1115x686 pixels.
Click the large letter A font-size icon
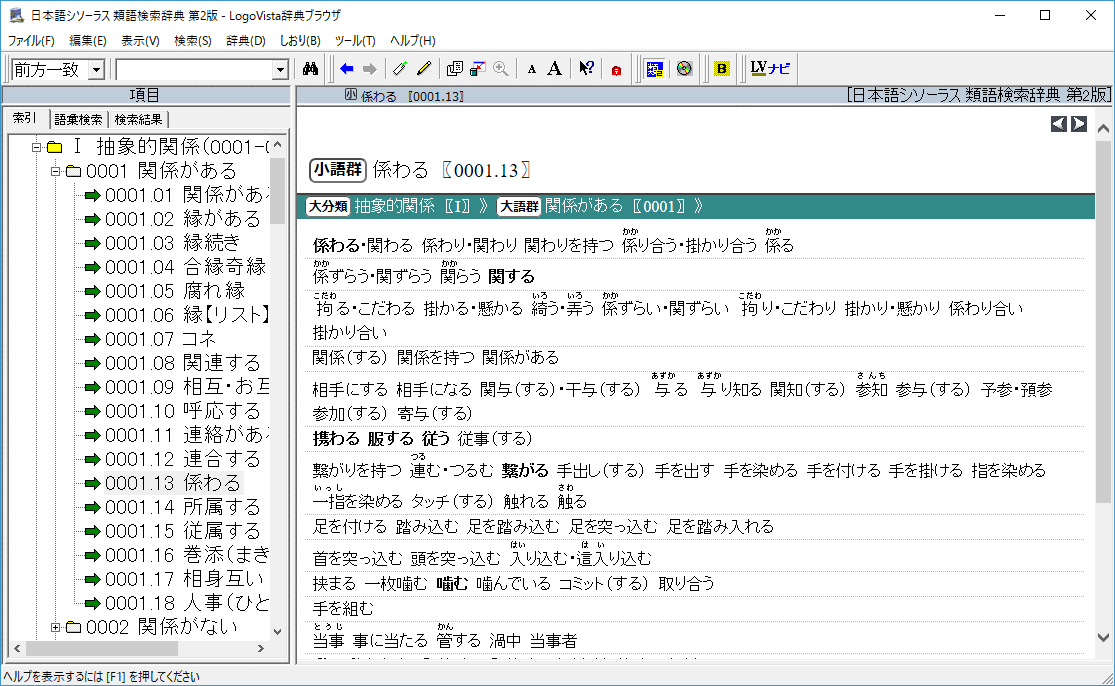click(555, 69)
